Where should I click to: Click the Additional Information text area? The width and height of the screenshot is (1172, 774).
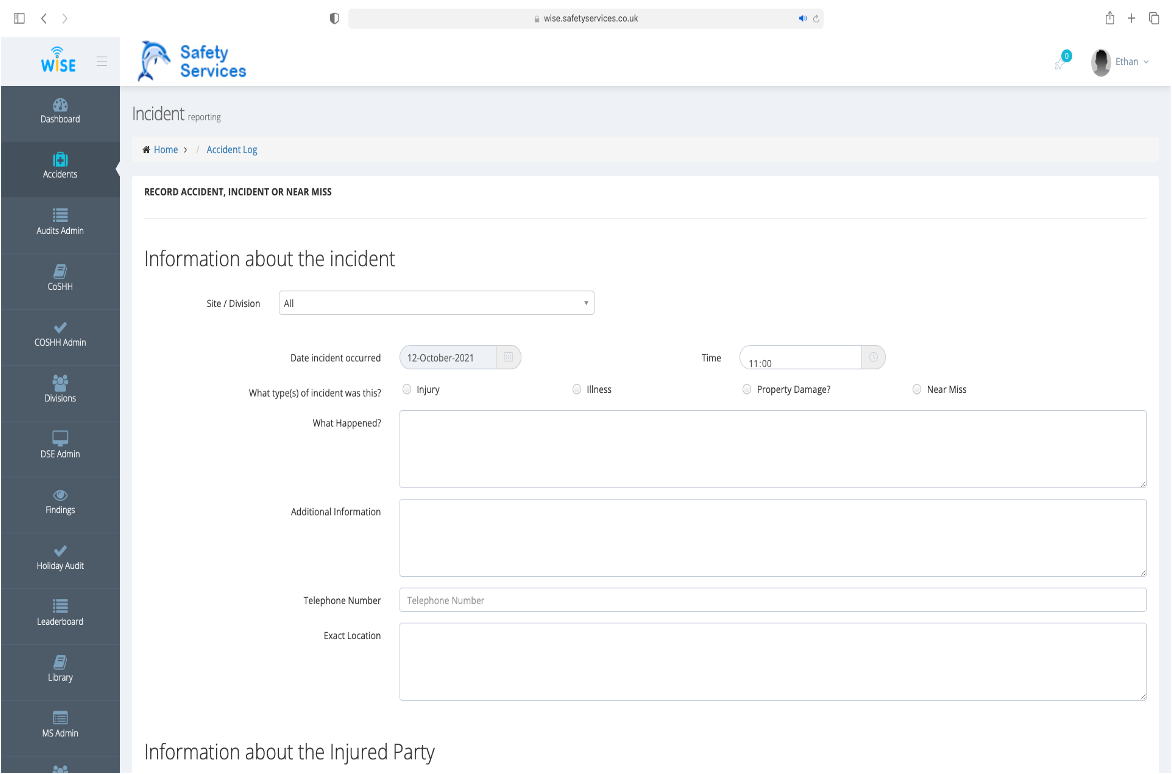[773, 538]
